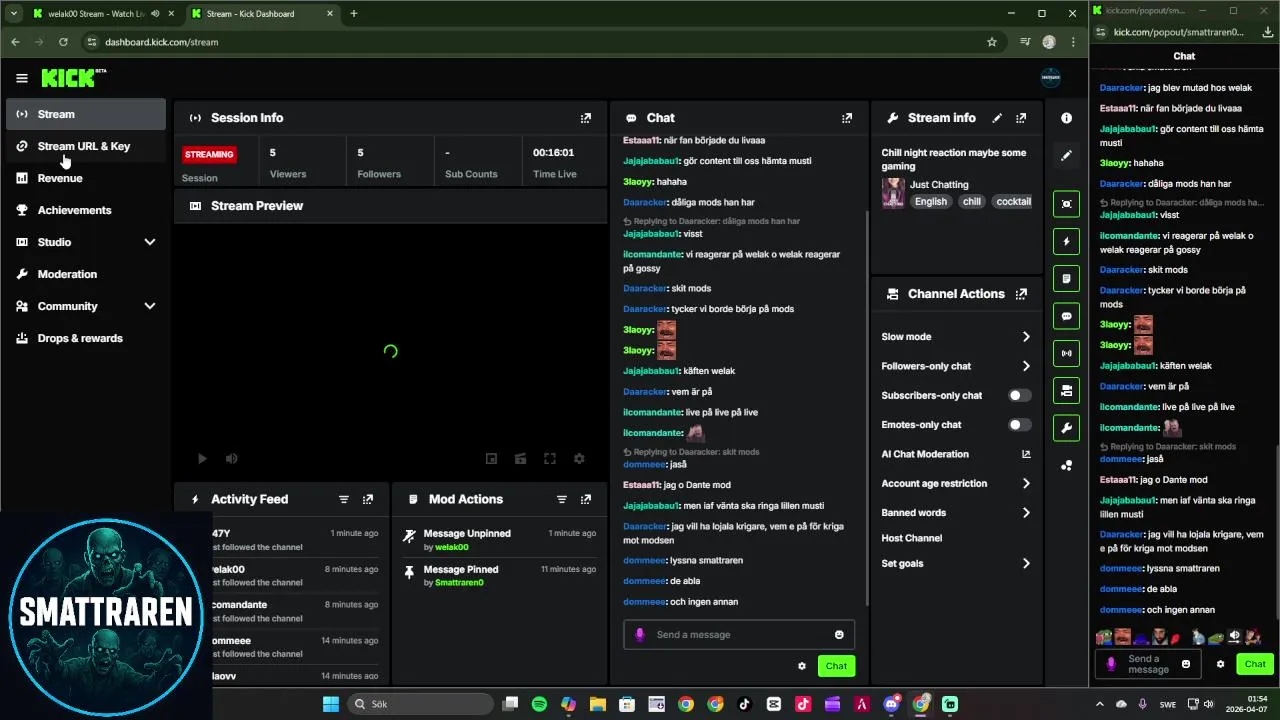The width and height of the screenshot is (1280, 720).
Task: Select Stream in the sidebar
Action: coord(86,114)
